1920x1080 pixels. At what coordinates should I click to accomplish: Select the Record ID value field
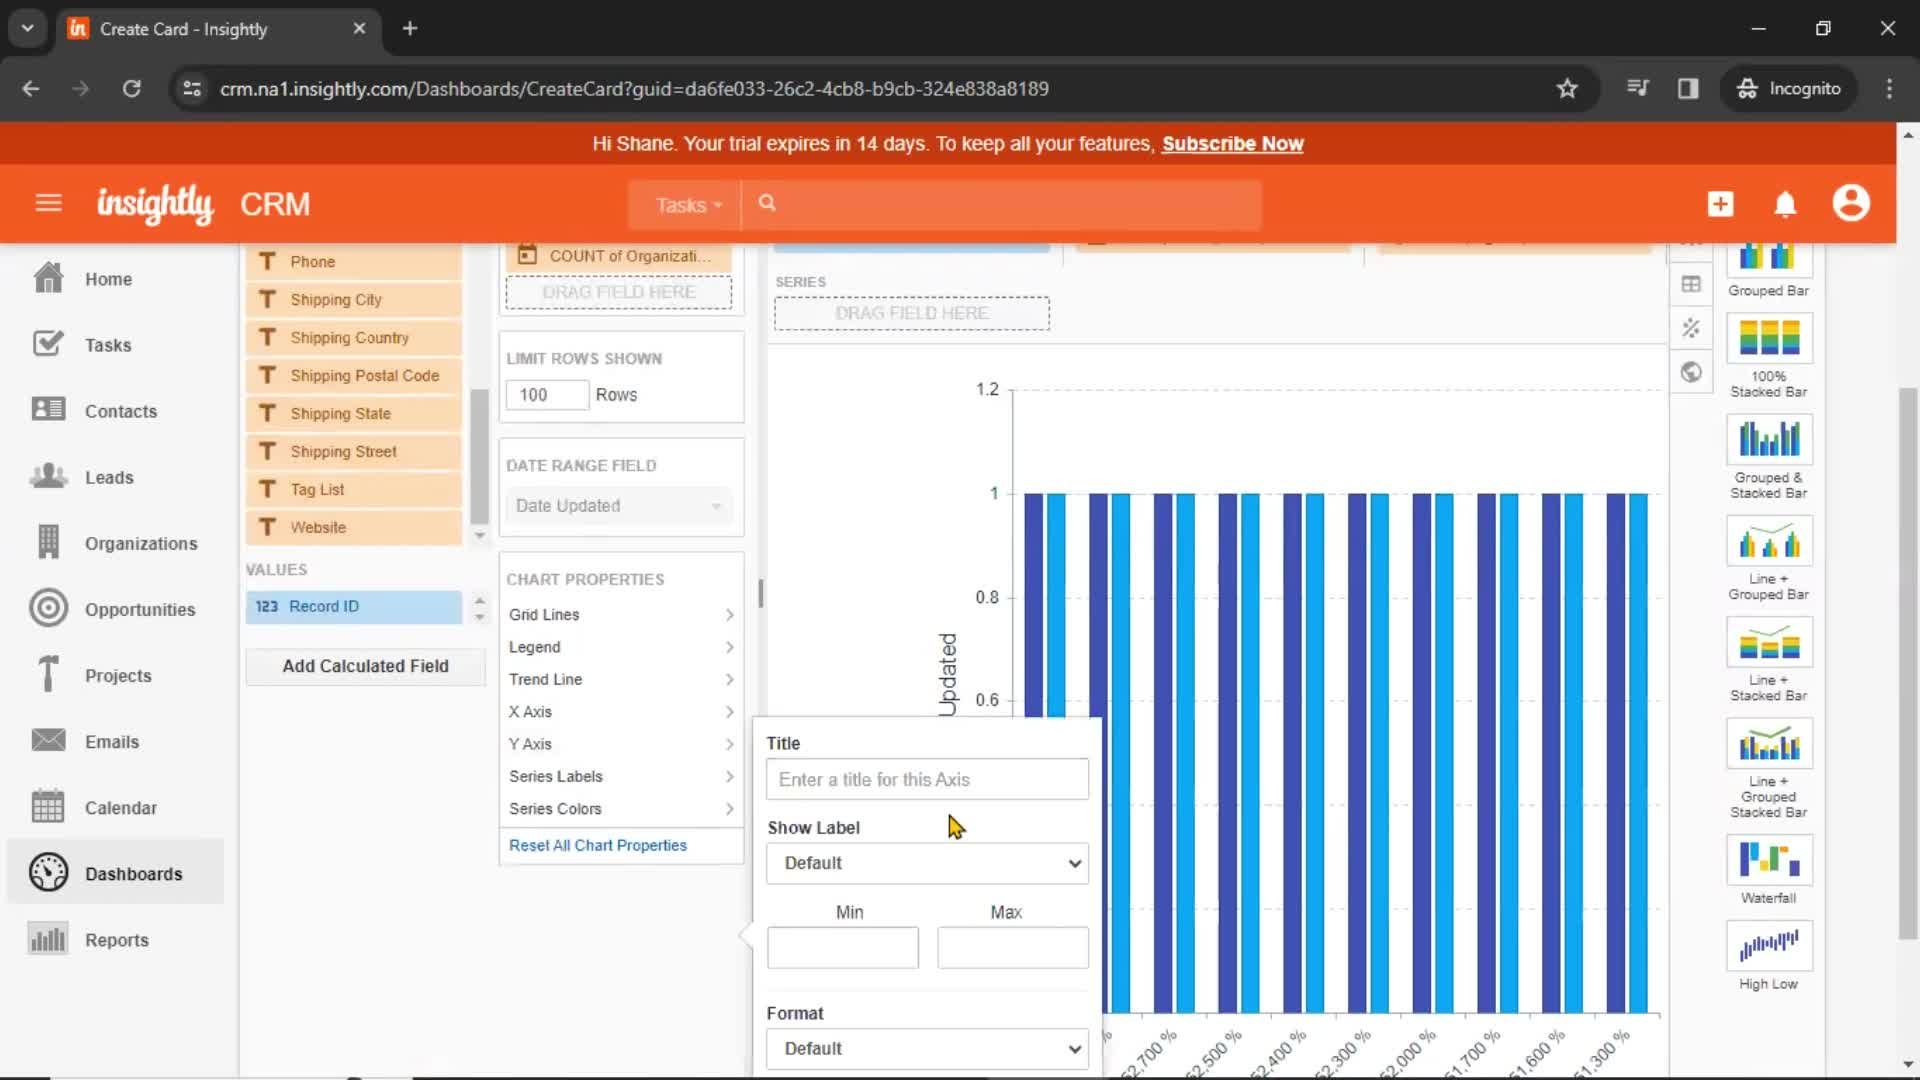(x=354, y=607)
